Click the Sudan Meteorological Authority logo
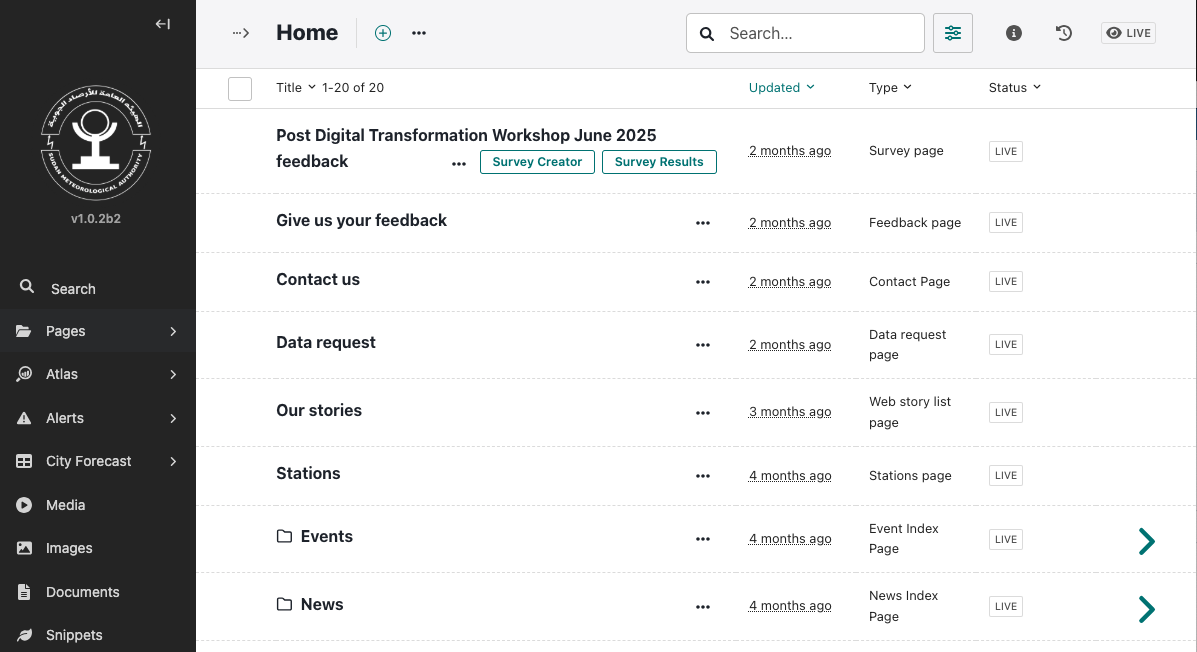 [x=96, y=143]
